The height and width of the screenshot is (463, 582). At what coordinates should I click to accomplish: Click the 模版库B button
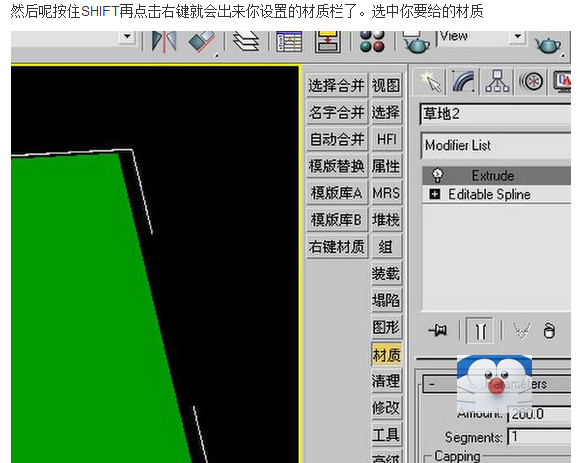(337, 219)
